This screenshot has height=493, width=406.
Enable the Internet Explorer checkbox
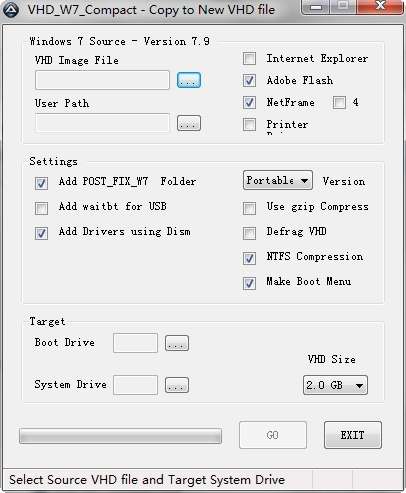tap(249, 59)
